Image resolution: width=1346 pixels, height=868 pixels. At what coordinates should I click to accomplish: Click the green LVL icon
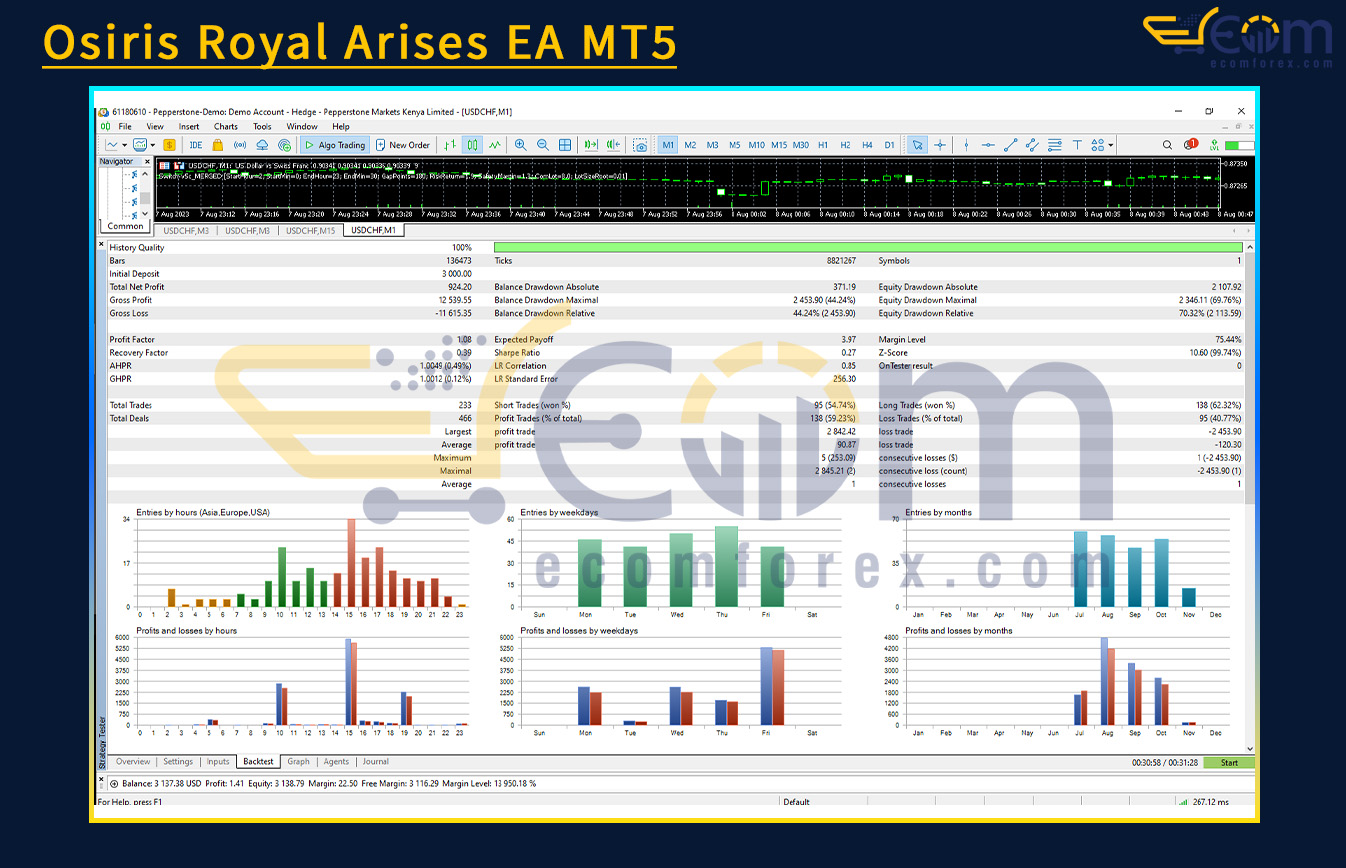coord(1213,146)
